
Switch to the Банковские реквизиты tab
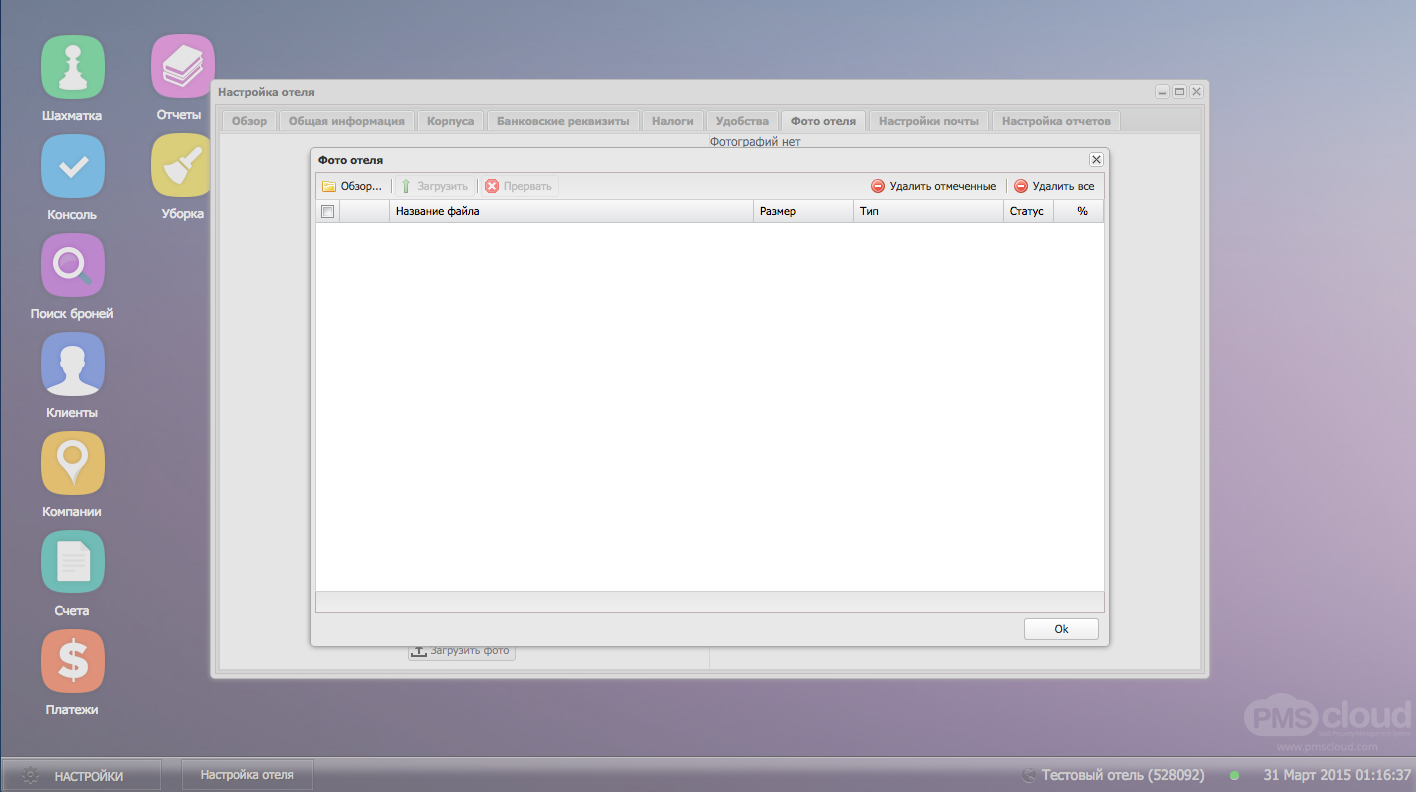point(563,121)
